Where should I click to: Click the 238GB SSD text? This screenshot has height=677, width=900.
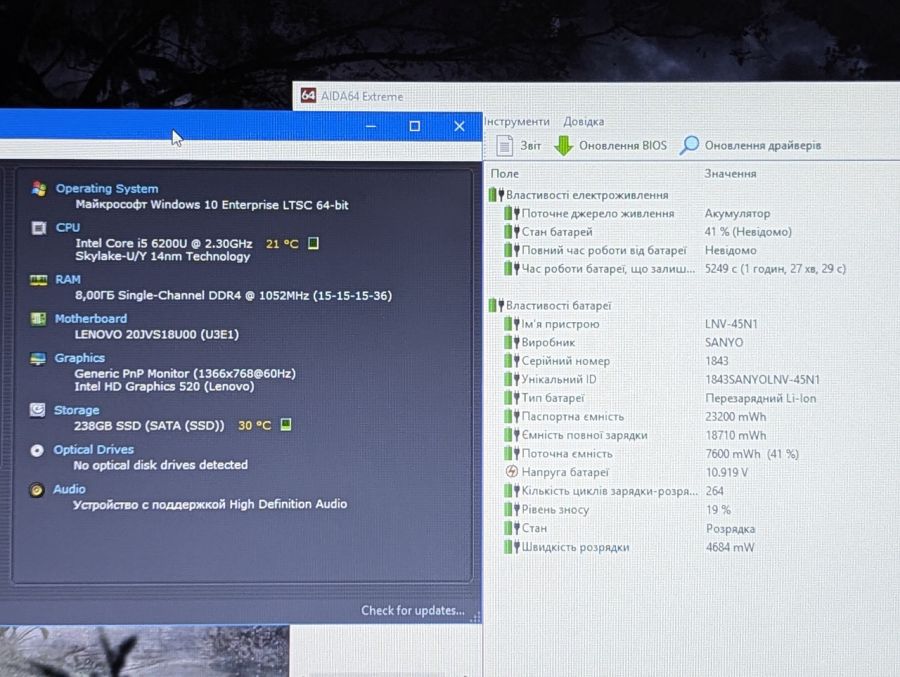(149, 425)
